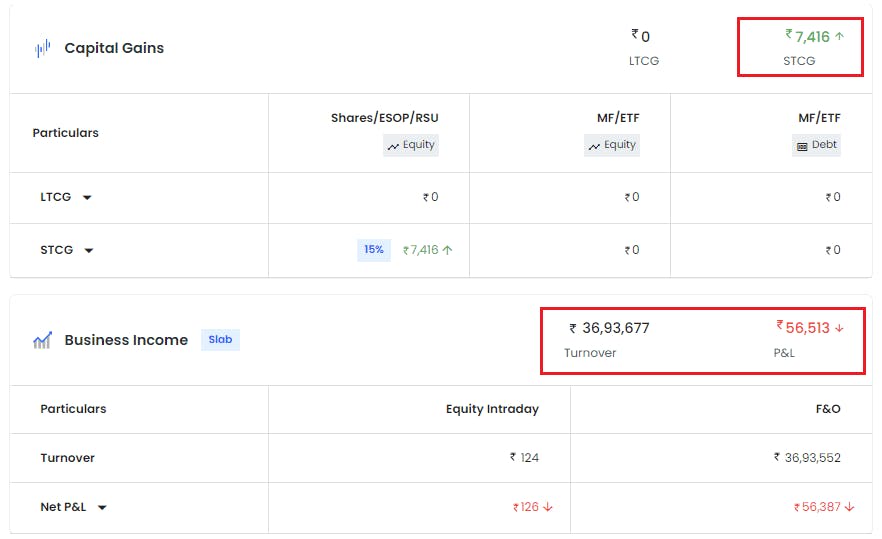The height and width of the screenshot is (539, 882).
Task: Expand the Net P&L row dropdown arrow
Action: (102, 507)
